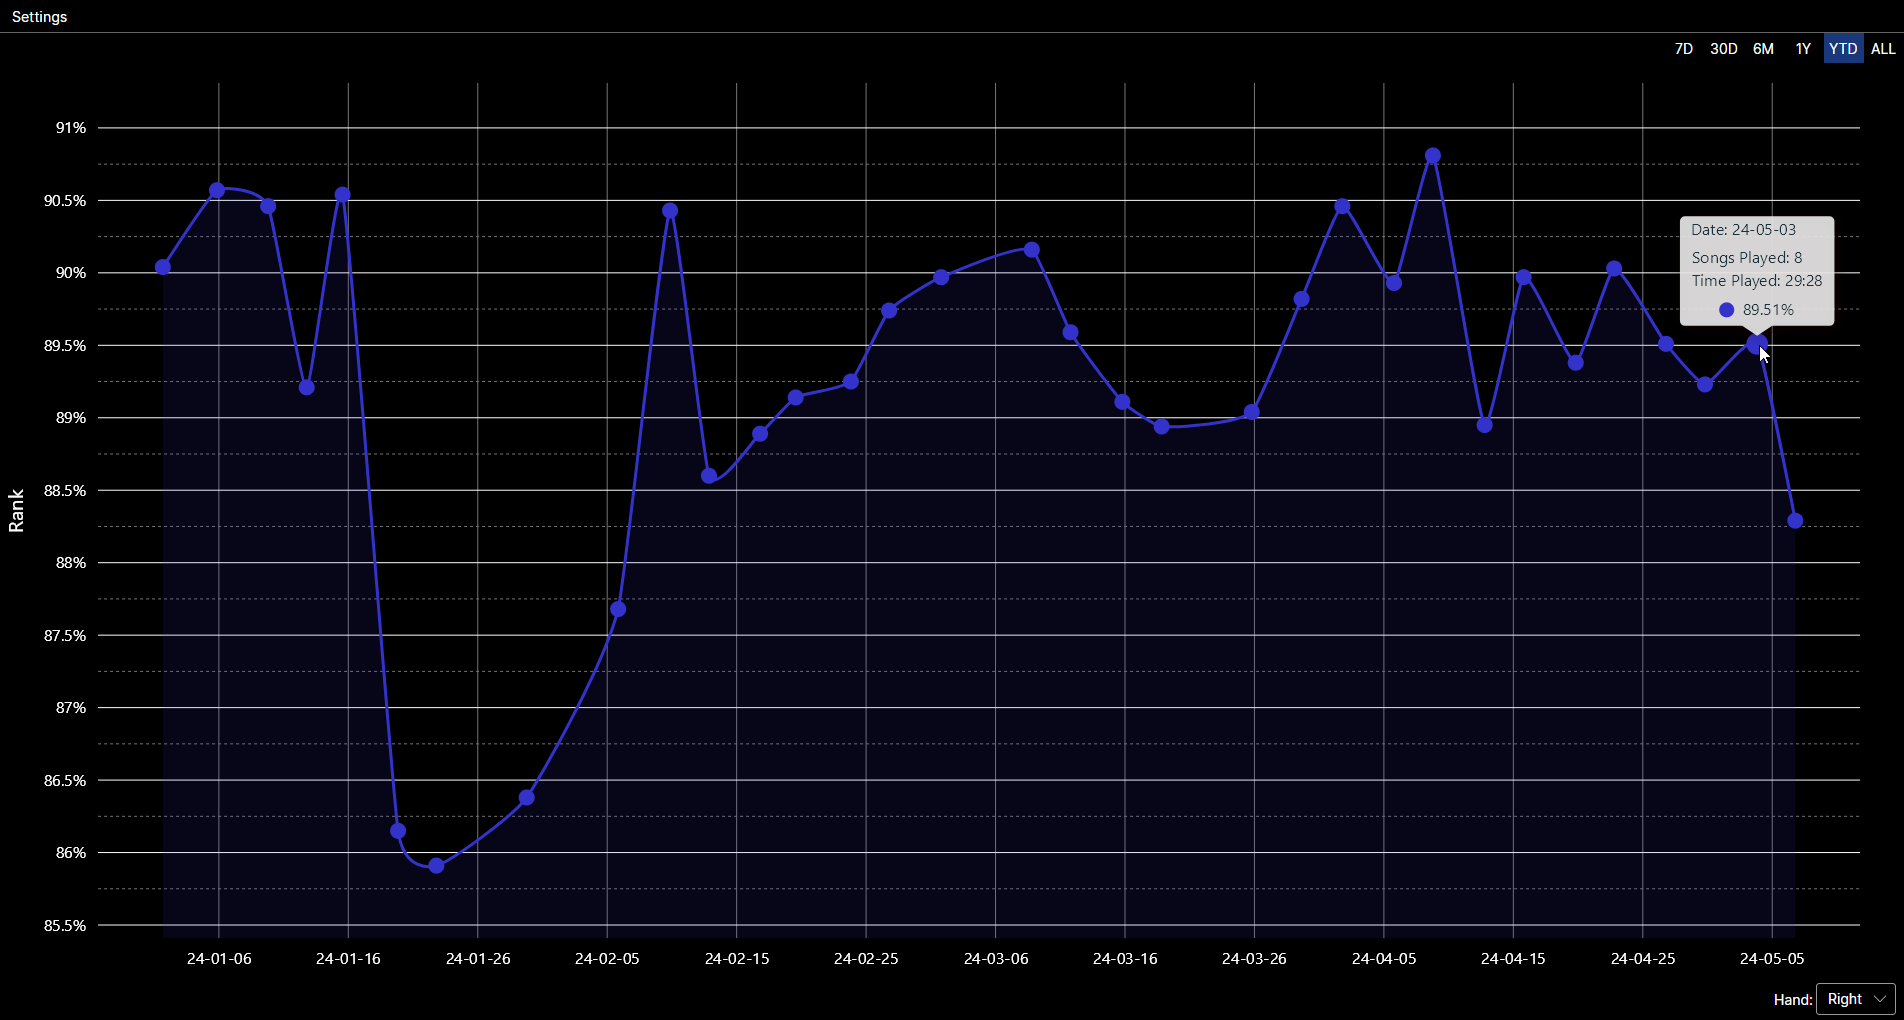The width and height of the screenshot is (1904, 1020).
Task: Click the 24-02-05 x-axis date label
Action: click(607, 958)
